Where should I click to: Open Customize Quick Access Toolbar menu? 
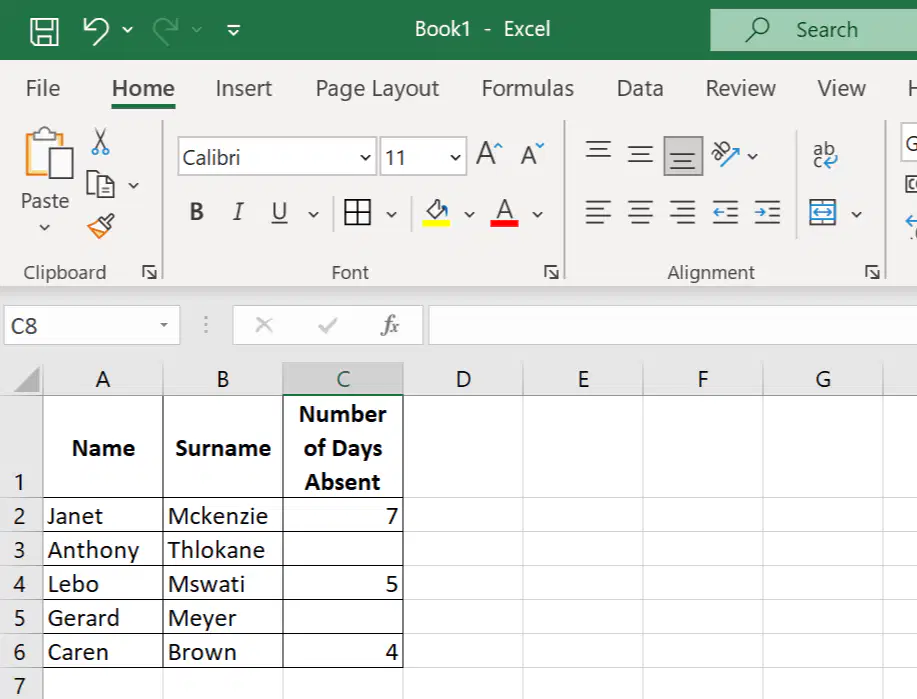click(x=233, y=30)
